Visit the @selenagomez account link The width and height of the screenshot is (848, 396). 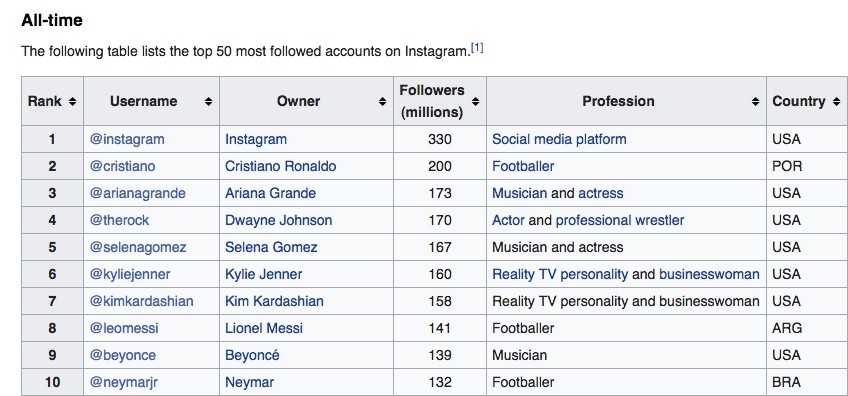point(138,248)
